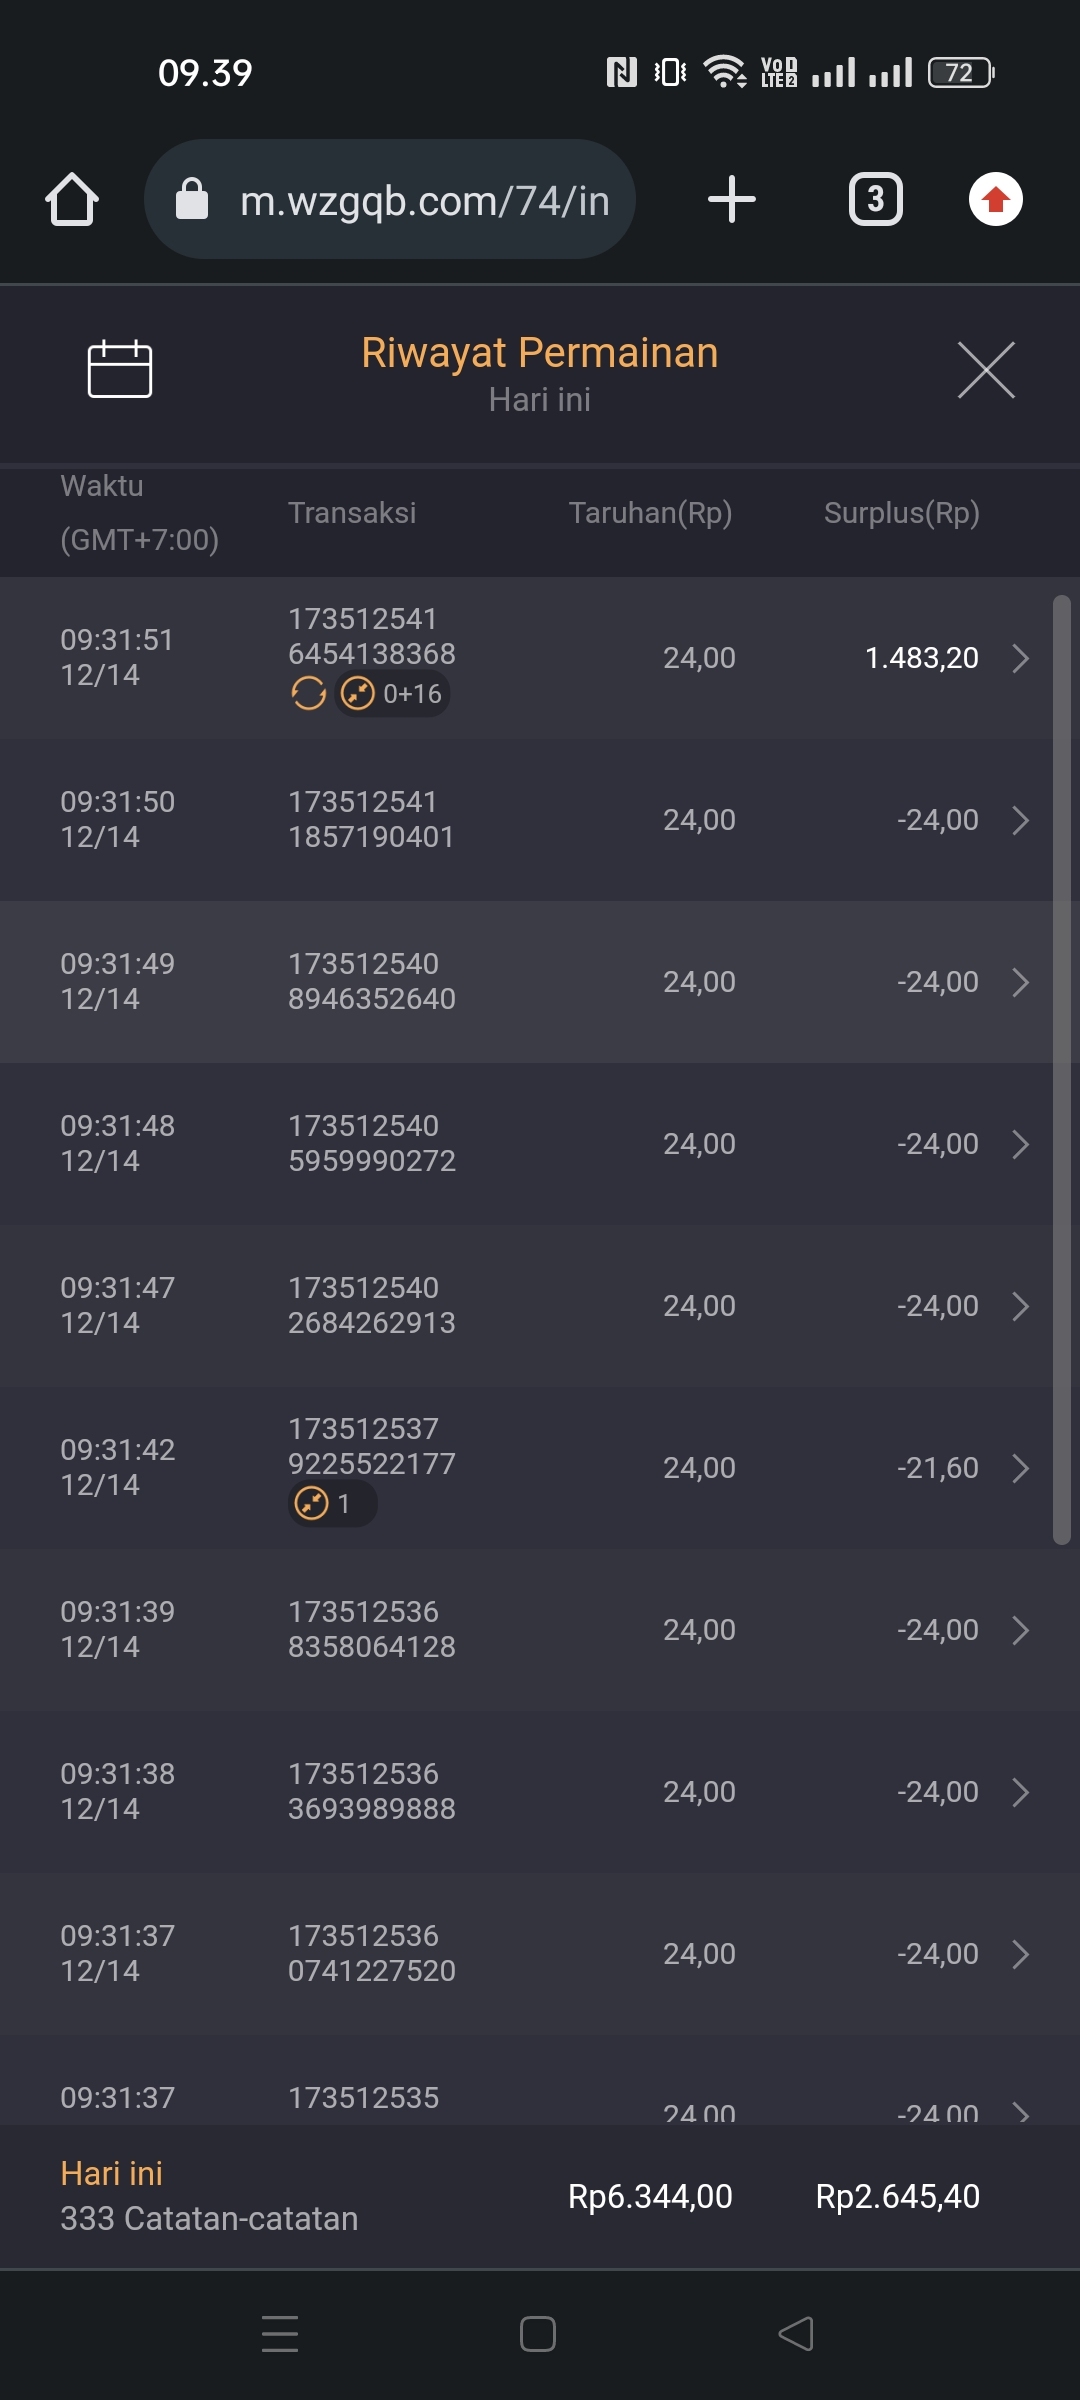Select the Hari ini summary label
The height and width of the screenshot is (2400, 1080).
click(x=111, y=2173)
